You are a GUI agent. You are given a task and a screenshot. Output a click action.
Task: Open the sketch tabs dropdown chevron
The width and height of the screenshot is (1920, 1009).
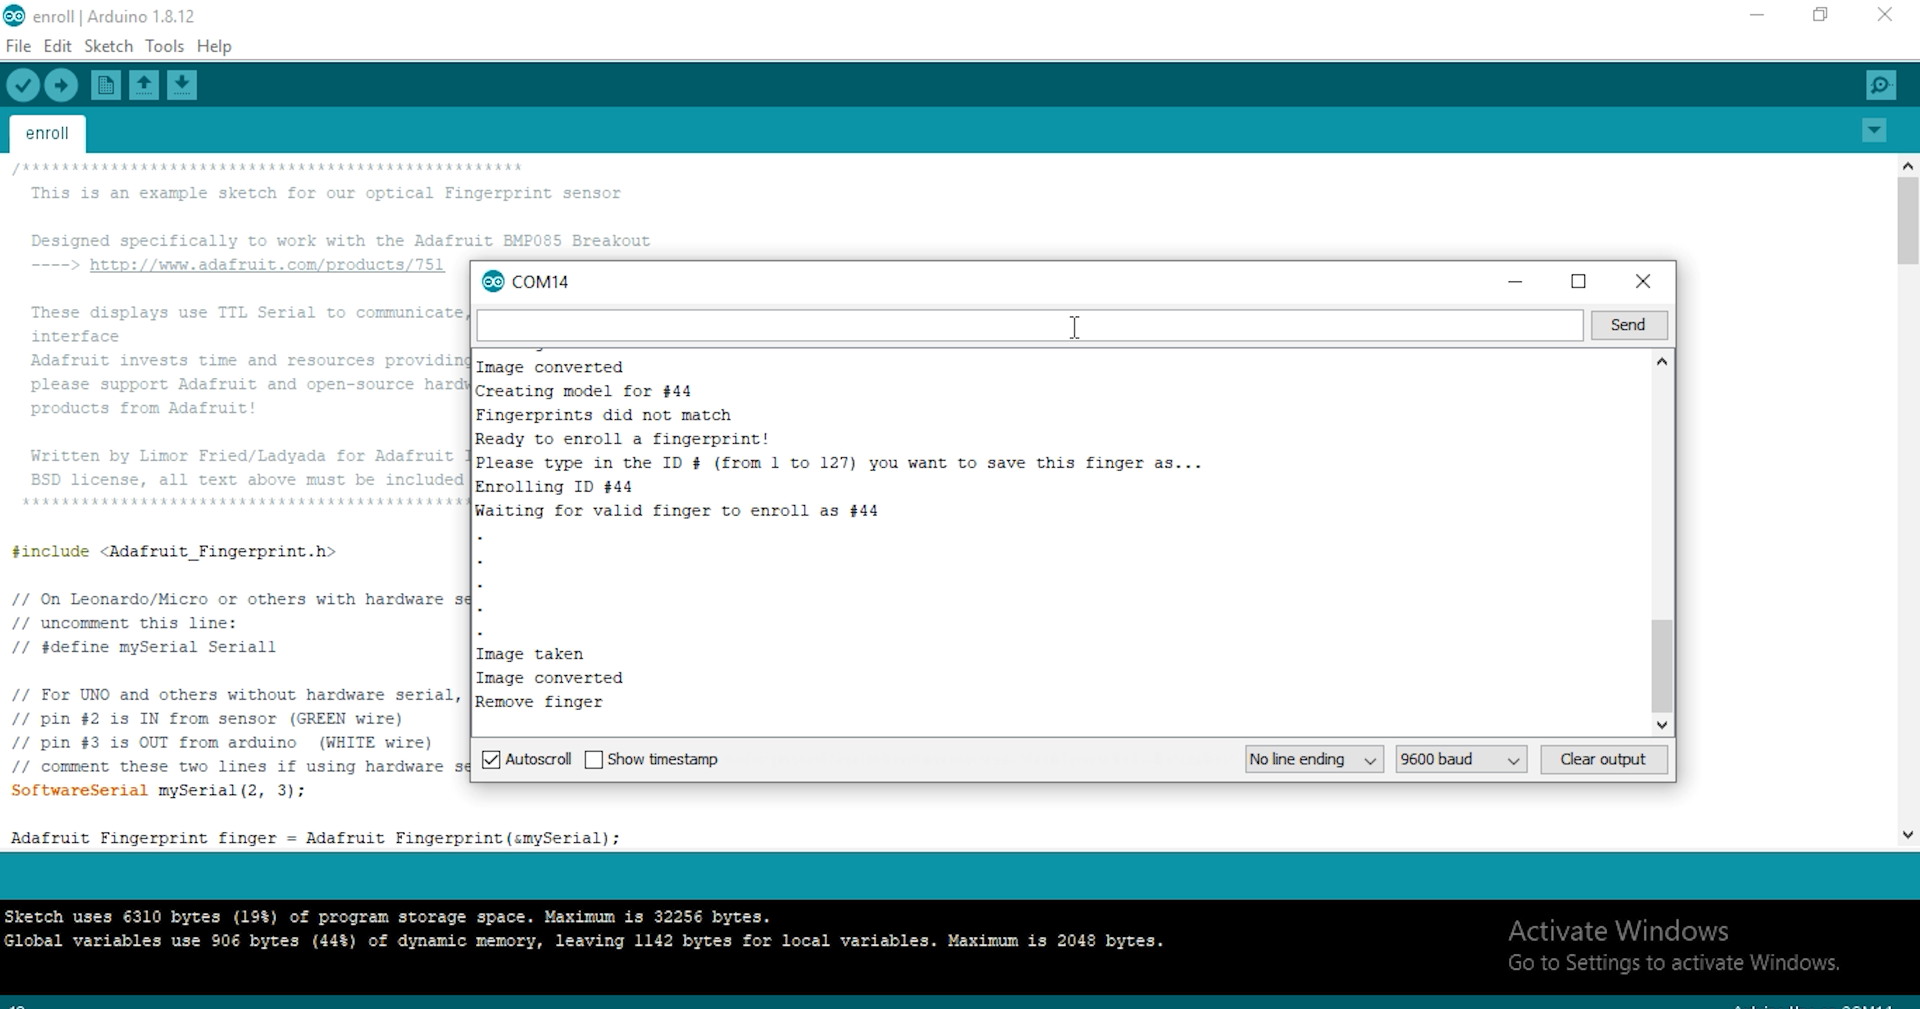point(1874,130)
